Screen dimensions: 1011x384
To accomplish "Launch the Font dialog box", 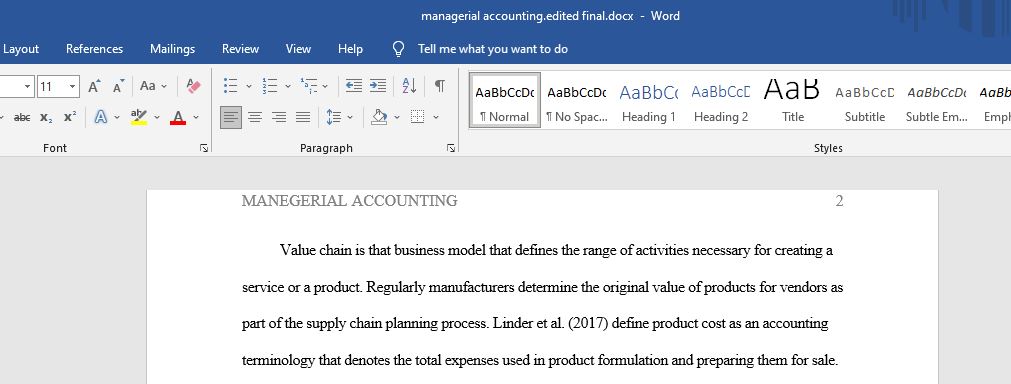I will click(204, 148).
